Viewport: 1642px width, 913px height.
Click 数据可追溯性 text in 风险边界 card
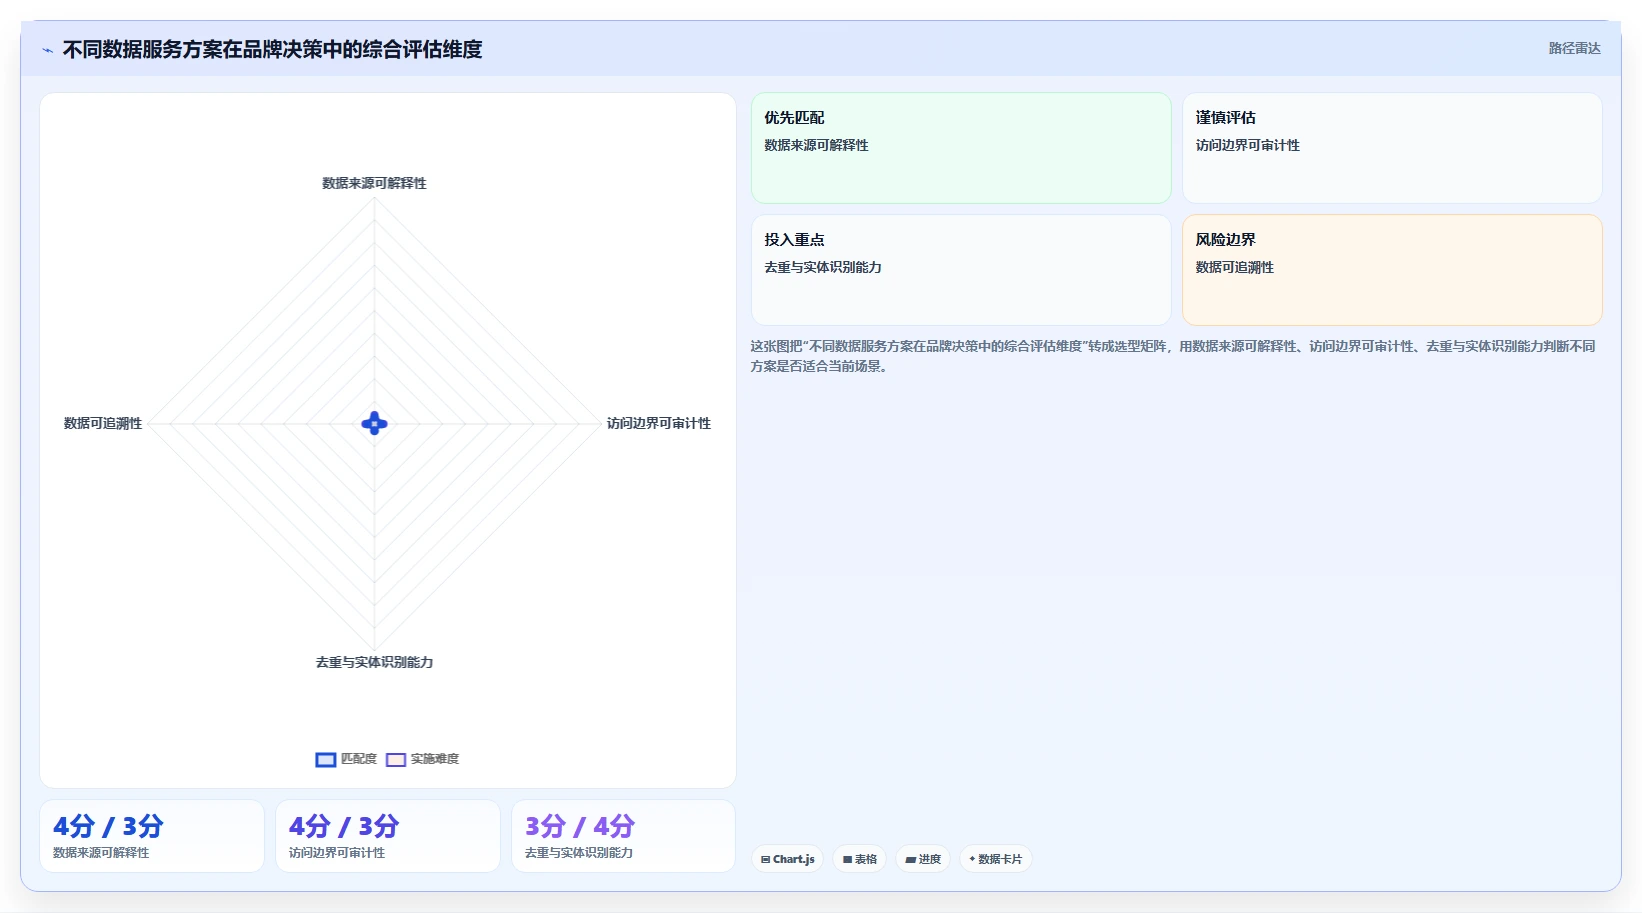click(1235, 267)
